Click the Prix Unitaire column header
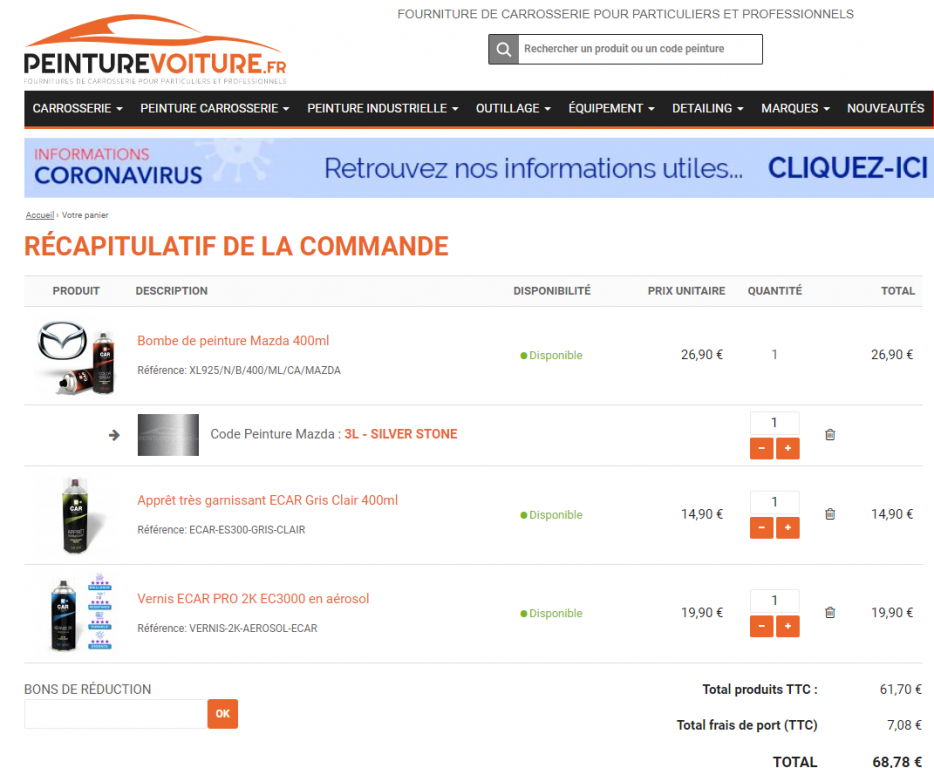Image resolution: width=934 pixels, height=768 pixels. 686,291
